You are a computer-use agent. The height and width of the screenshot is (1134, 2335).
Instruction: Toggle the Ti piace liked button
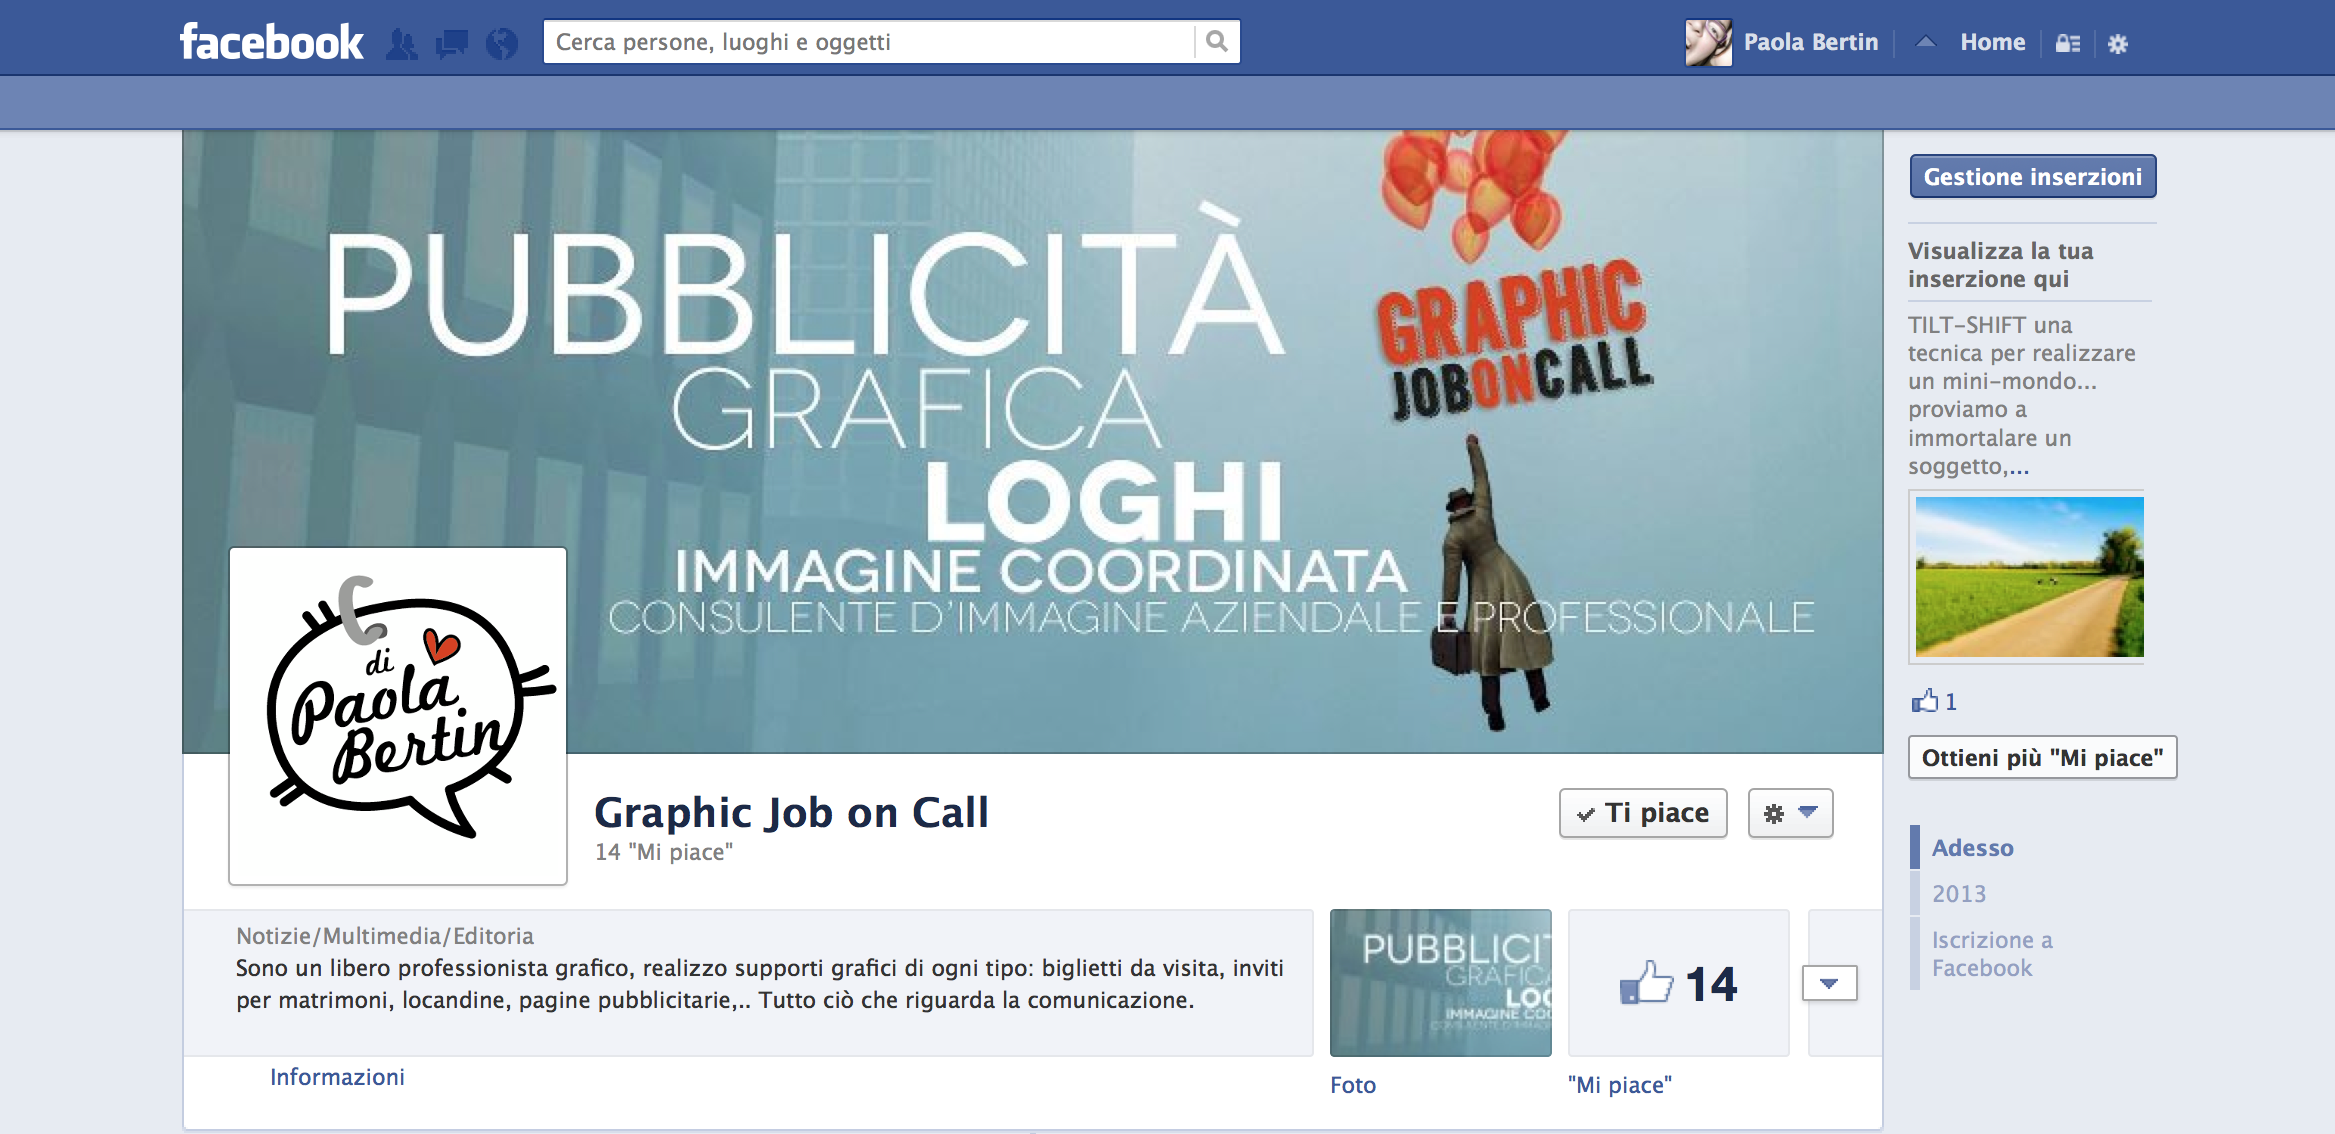pos(1642,813)
